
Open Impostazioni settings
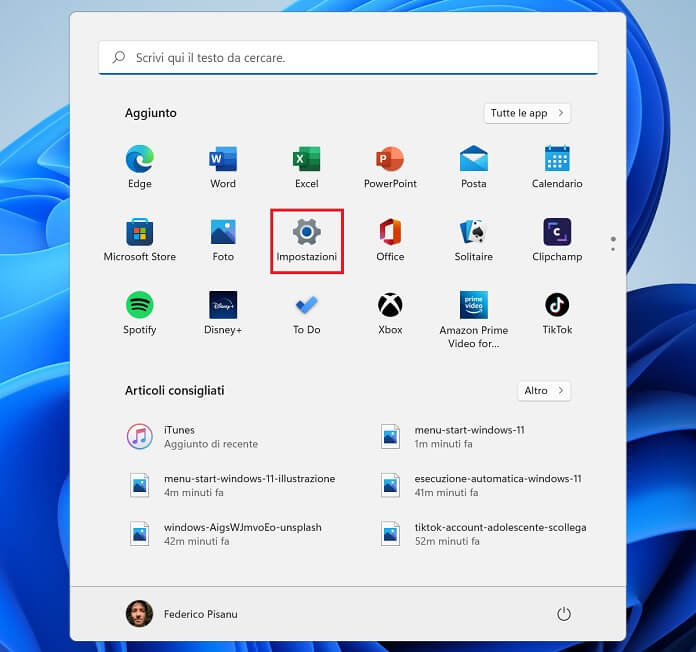(307, 241)
